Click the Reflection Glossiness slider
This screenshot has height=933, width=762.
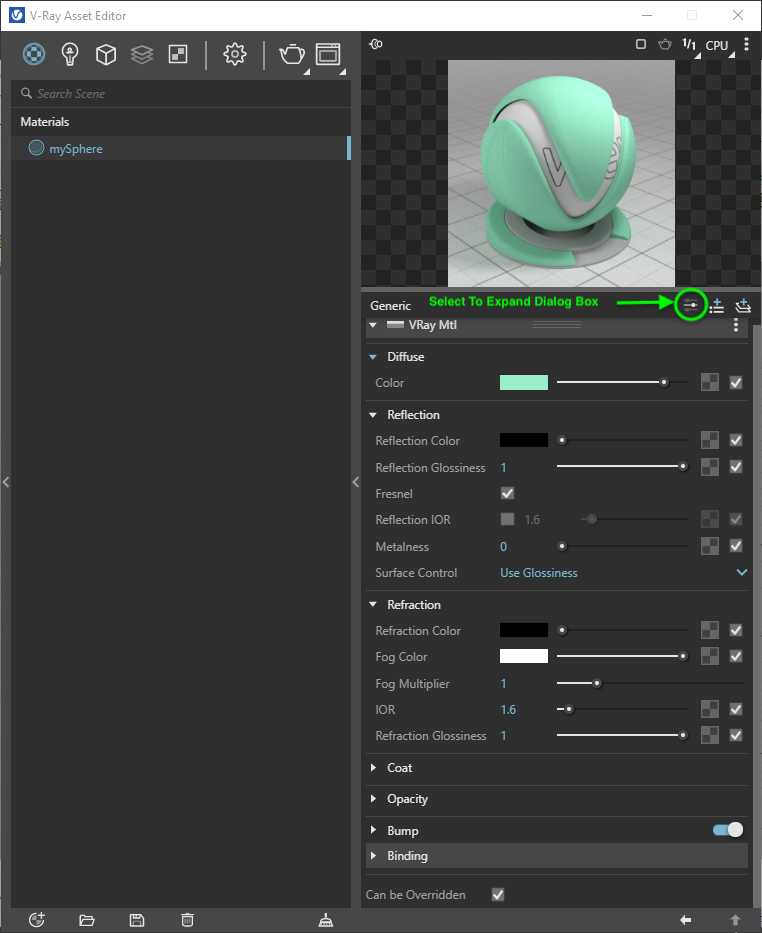coord(622,467)
